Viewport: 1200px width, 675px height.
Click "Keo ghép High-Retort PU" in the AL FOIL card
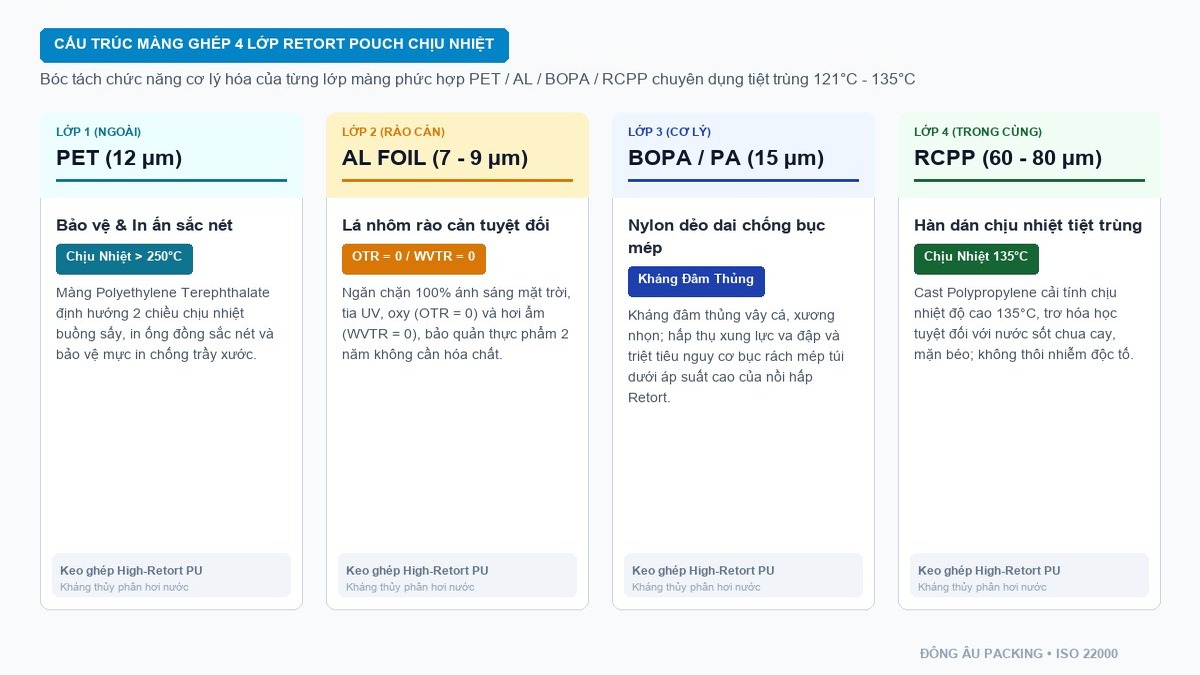417,570
